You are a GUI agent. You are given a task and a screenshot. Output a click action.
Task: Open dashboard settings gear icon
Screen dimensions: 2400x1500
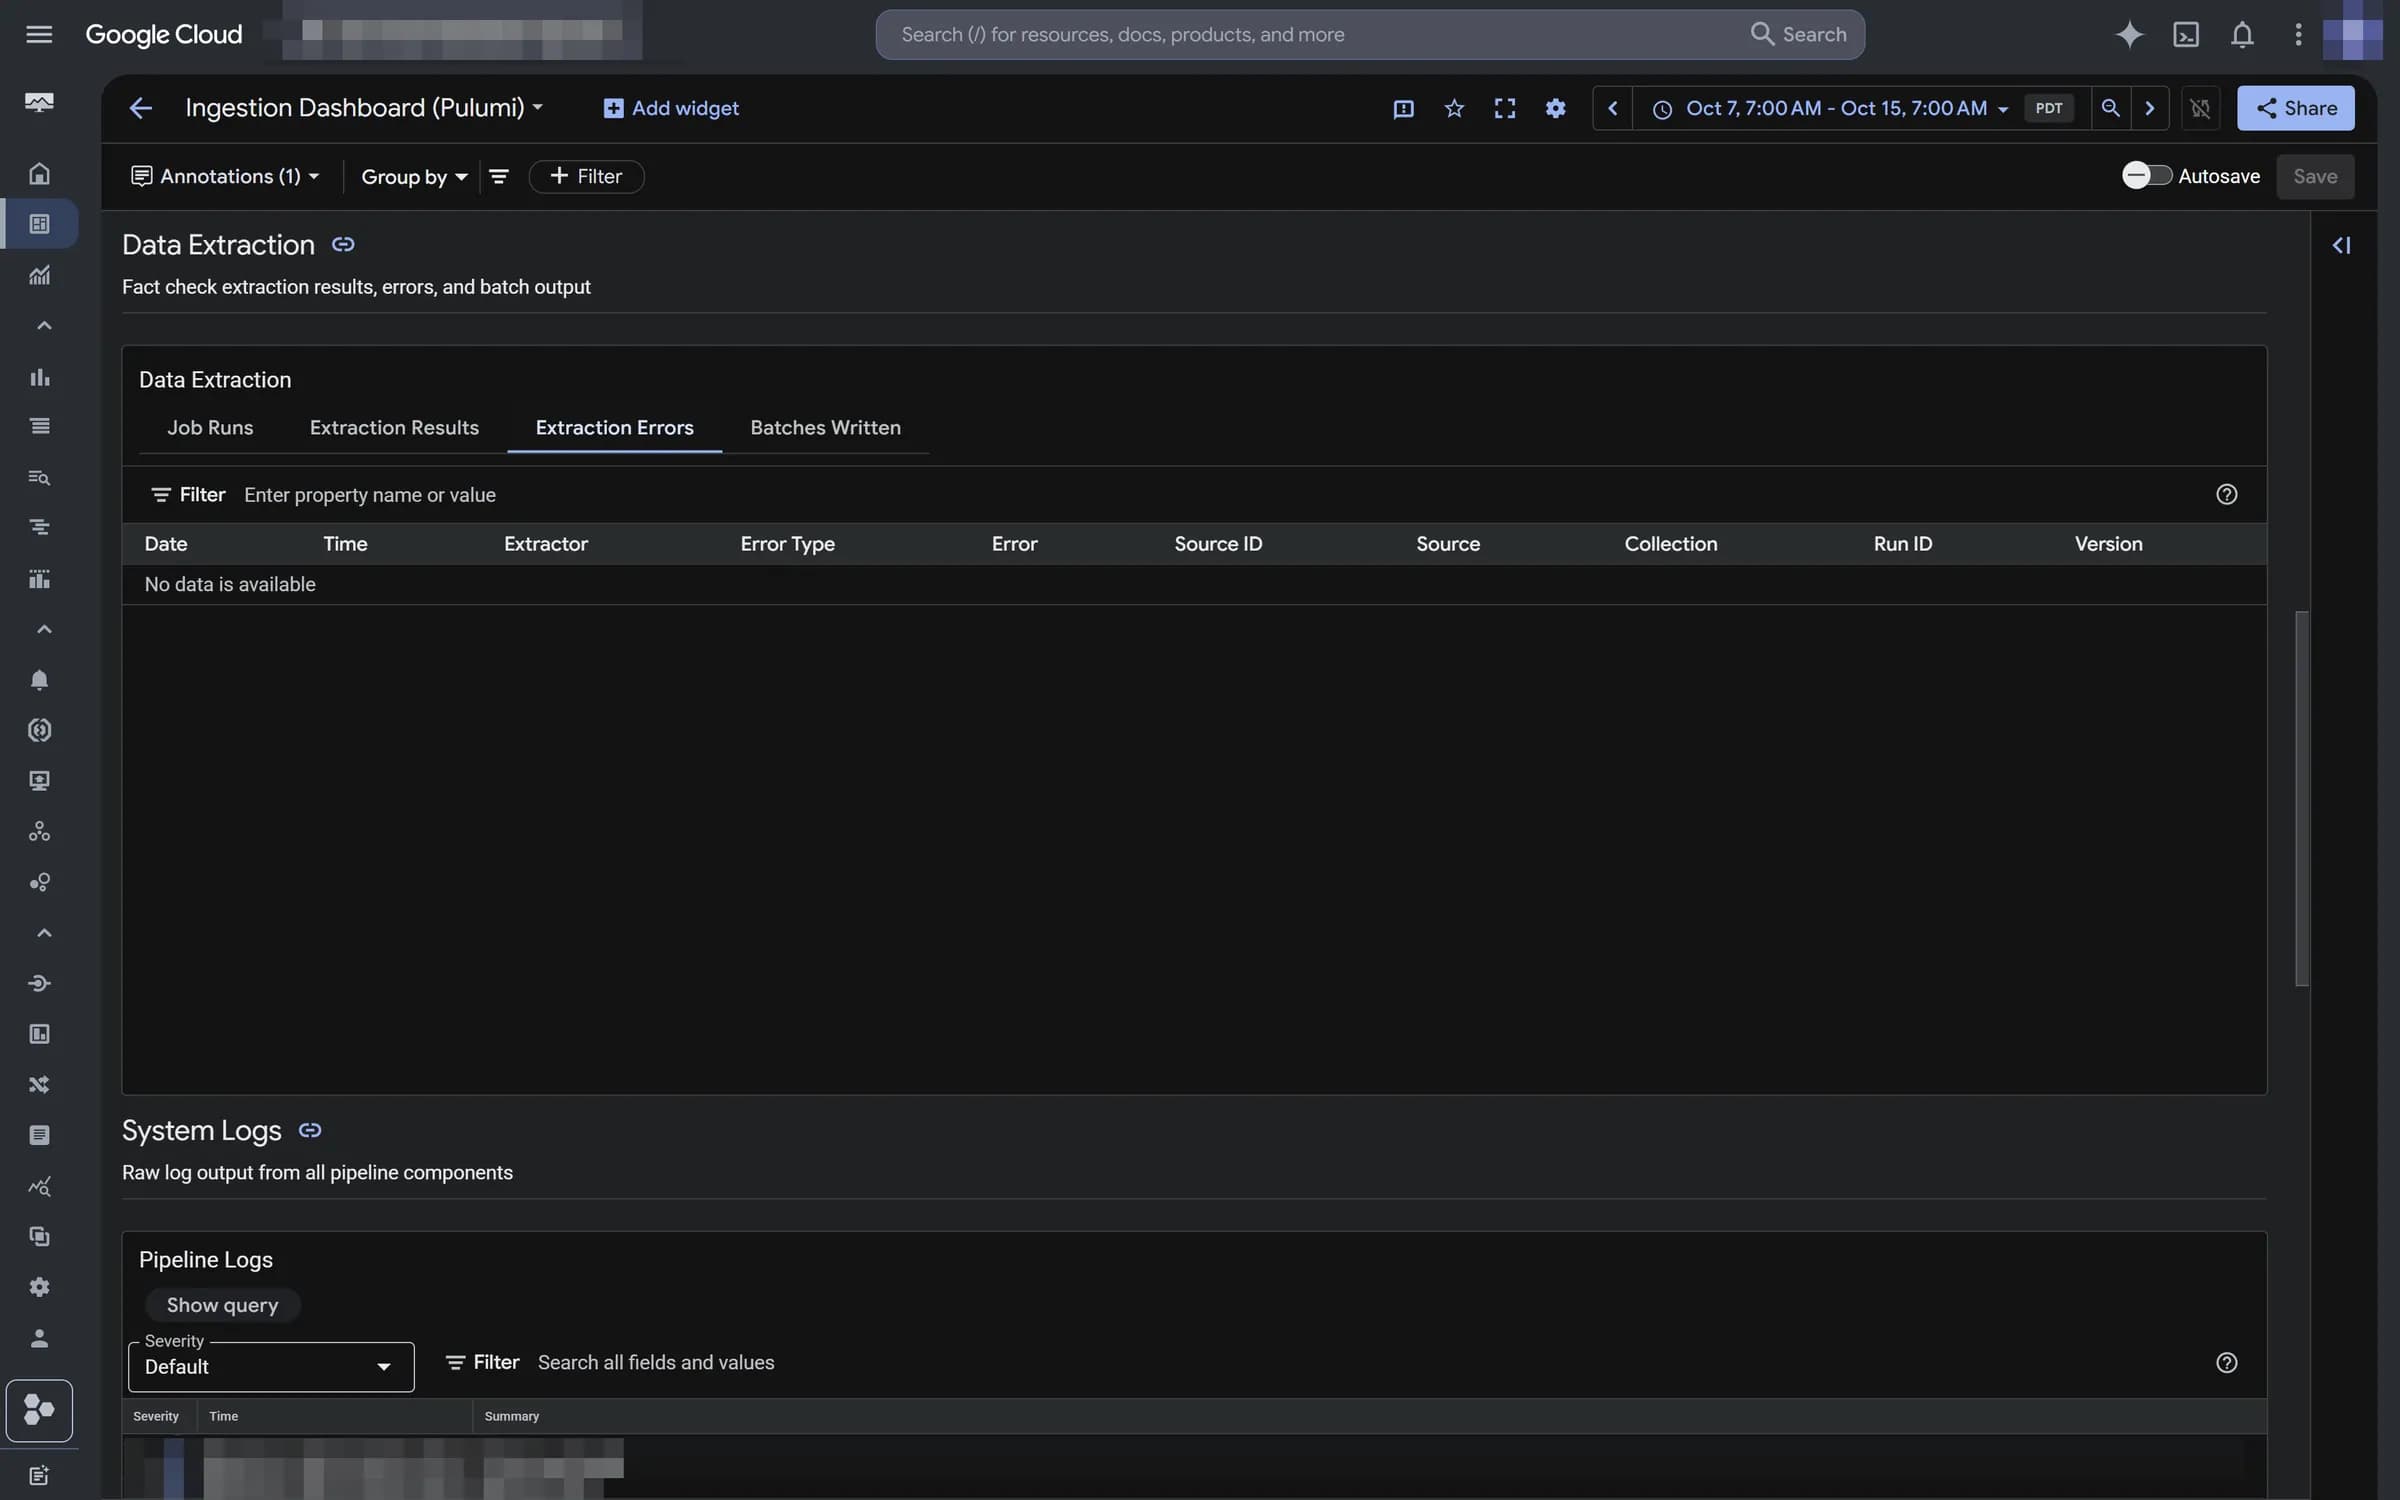point(1555,108)
